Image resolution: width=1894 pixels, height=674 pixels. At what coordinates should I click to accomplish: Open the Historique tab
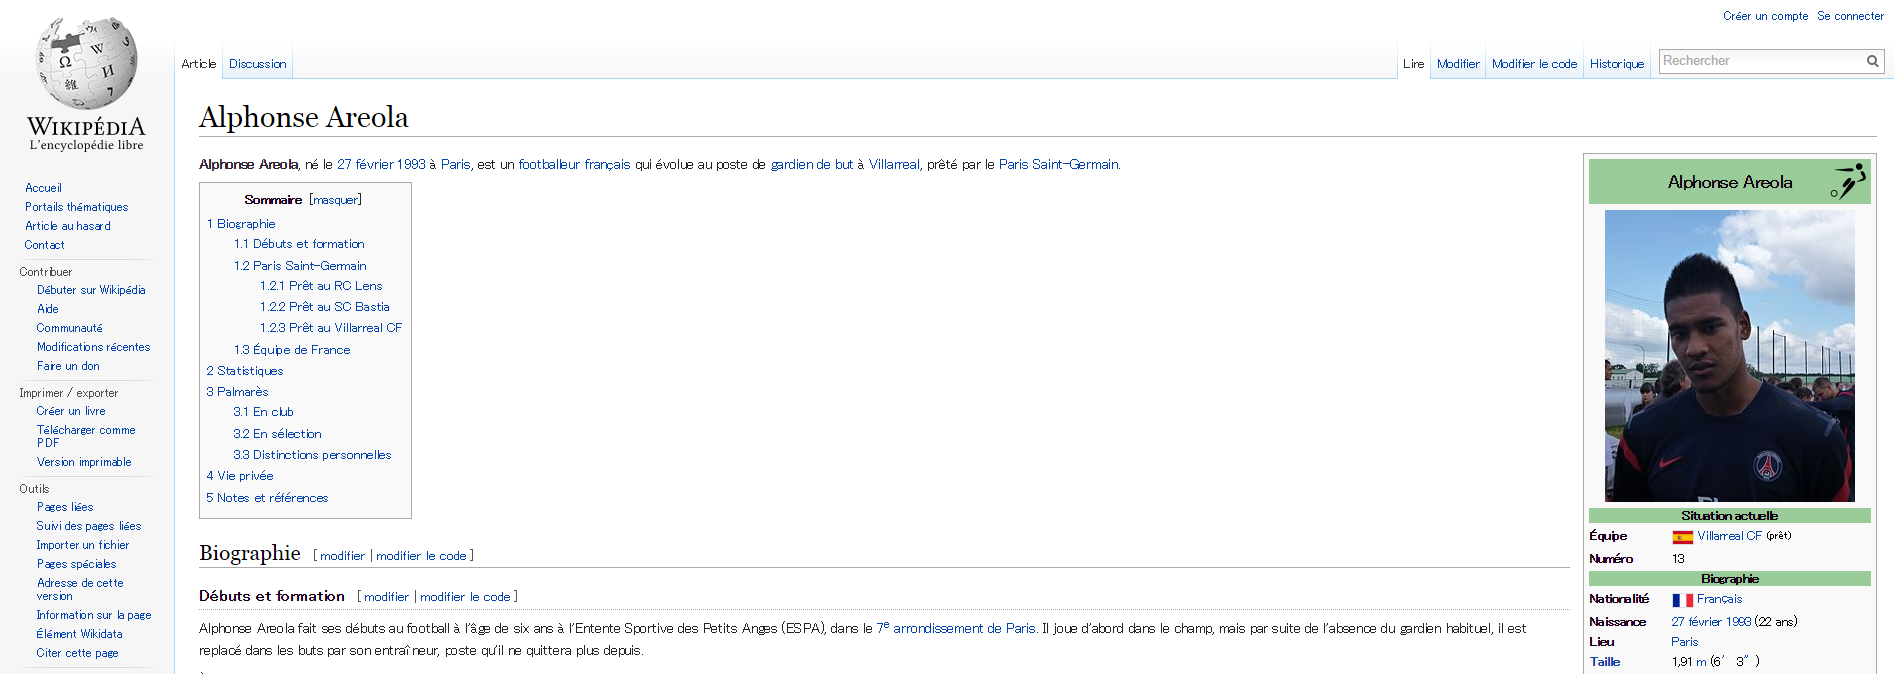tap(1616, 64)
